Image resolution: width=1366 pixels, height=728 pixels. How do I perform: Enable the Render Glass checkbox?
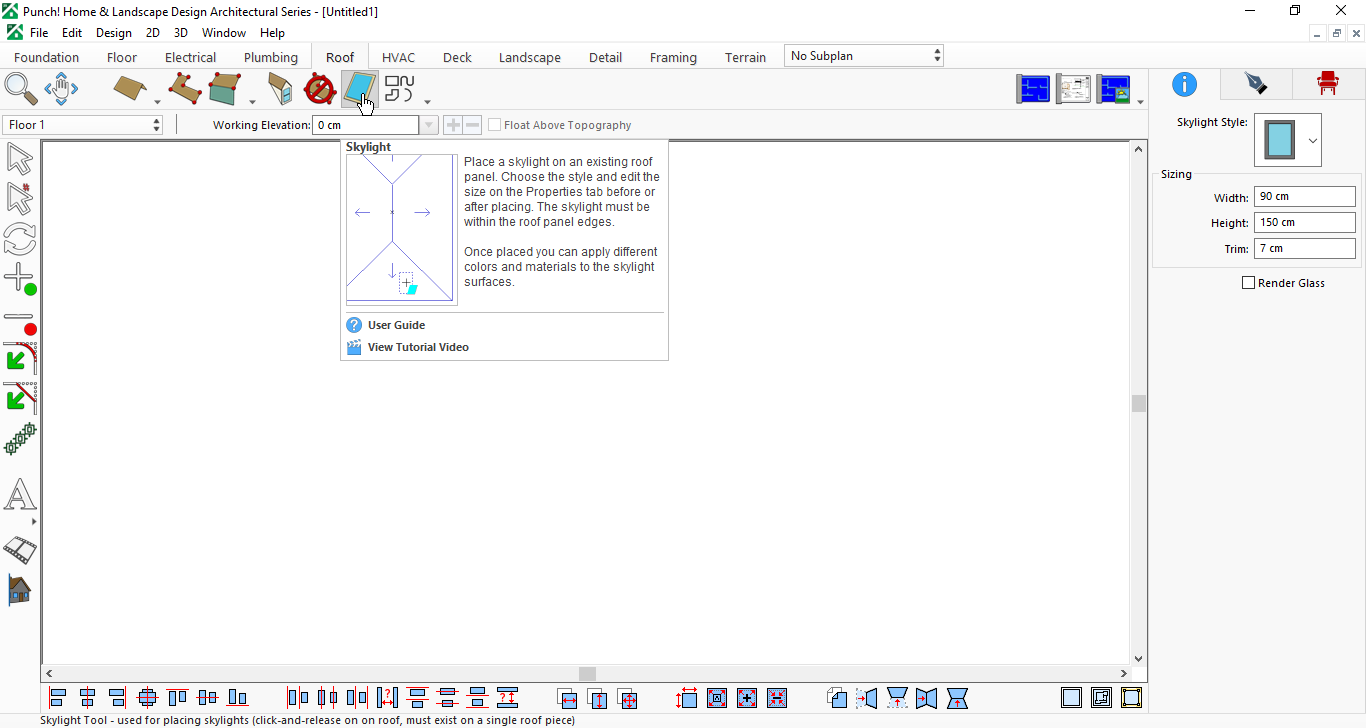coord(1248,283)
